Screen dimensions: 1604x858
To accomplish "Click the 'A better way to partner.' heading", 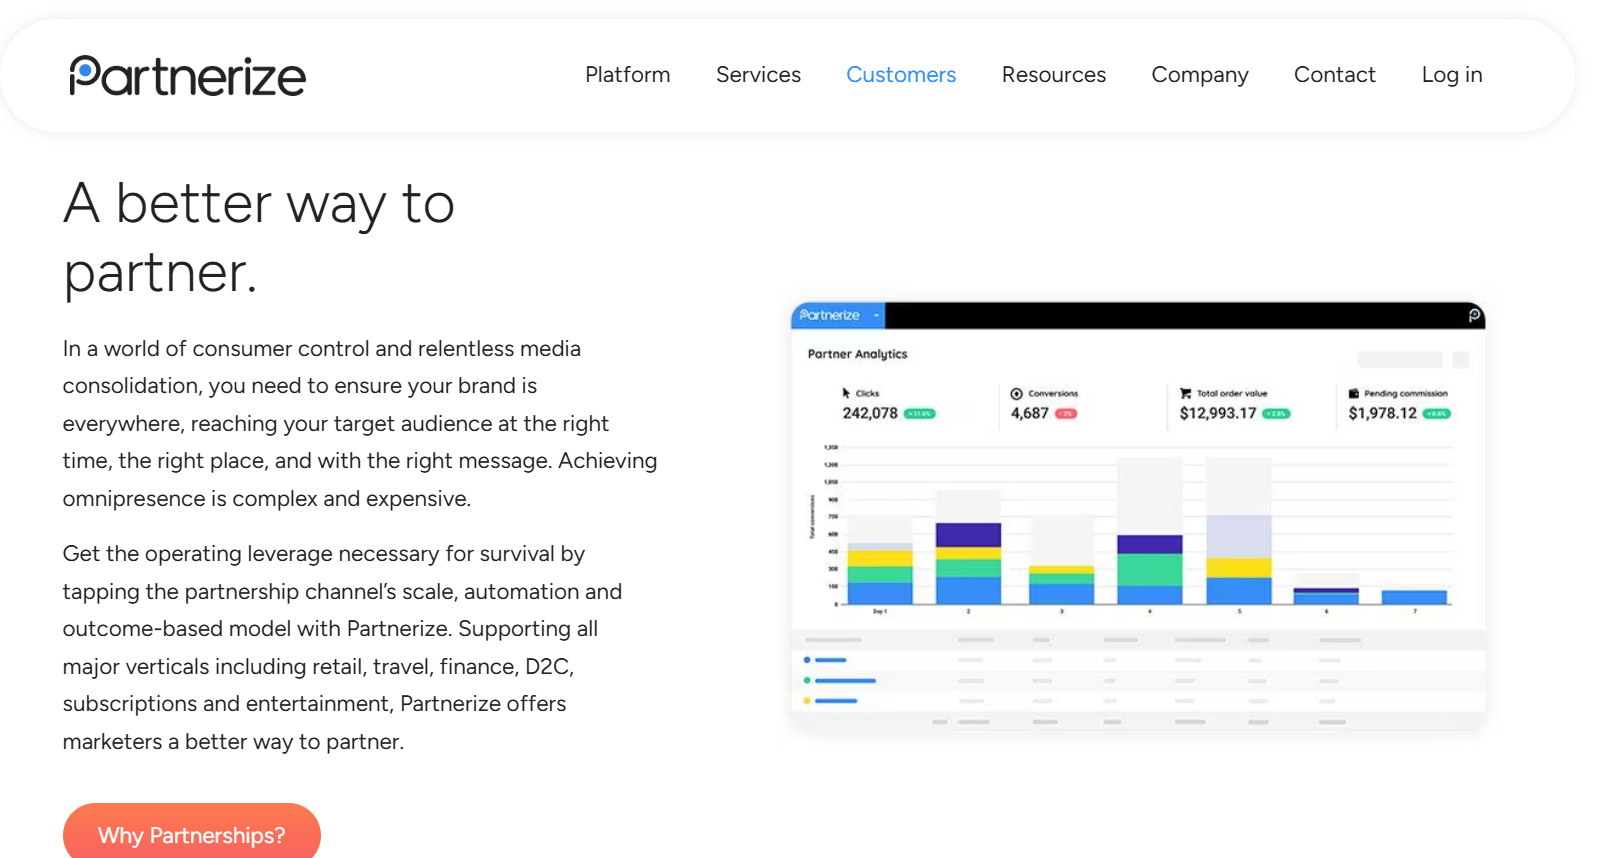I will tap(259, 238).
